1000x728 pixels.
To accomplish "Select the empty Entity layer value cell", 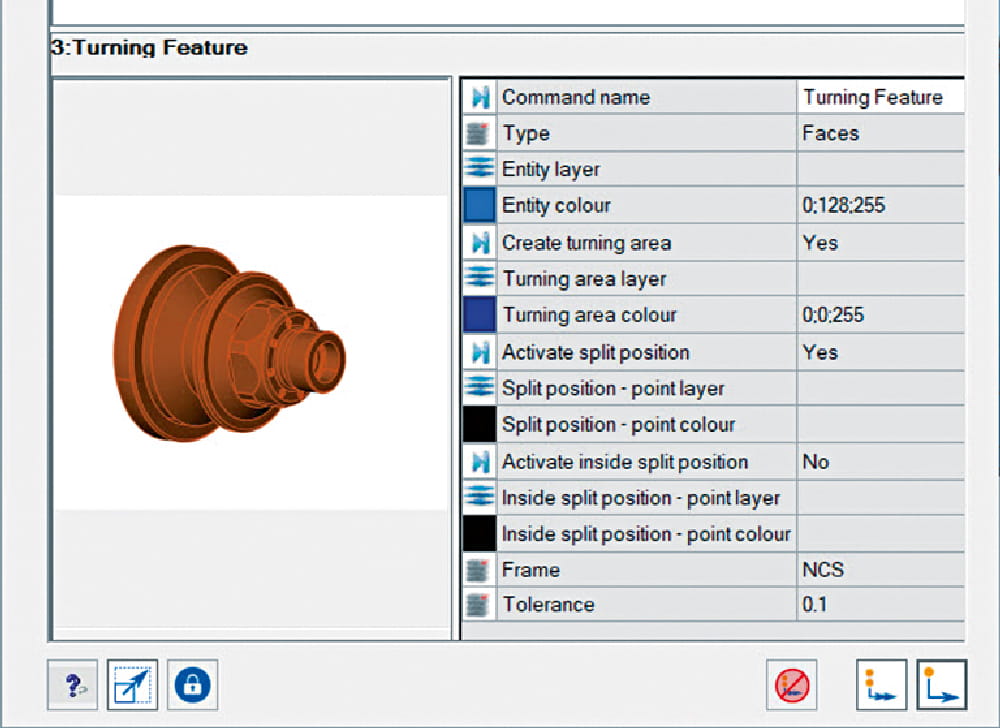I will 881,169.
